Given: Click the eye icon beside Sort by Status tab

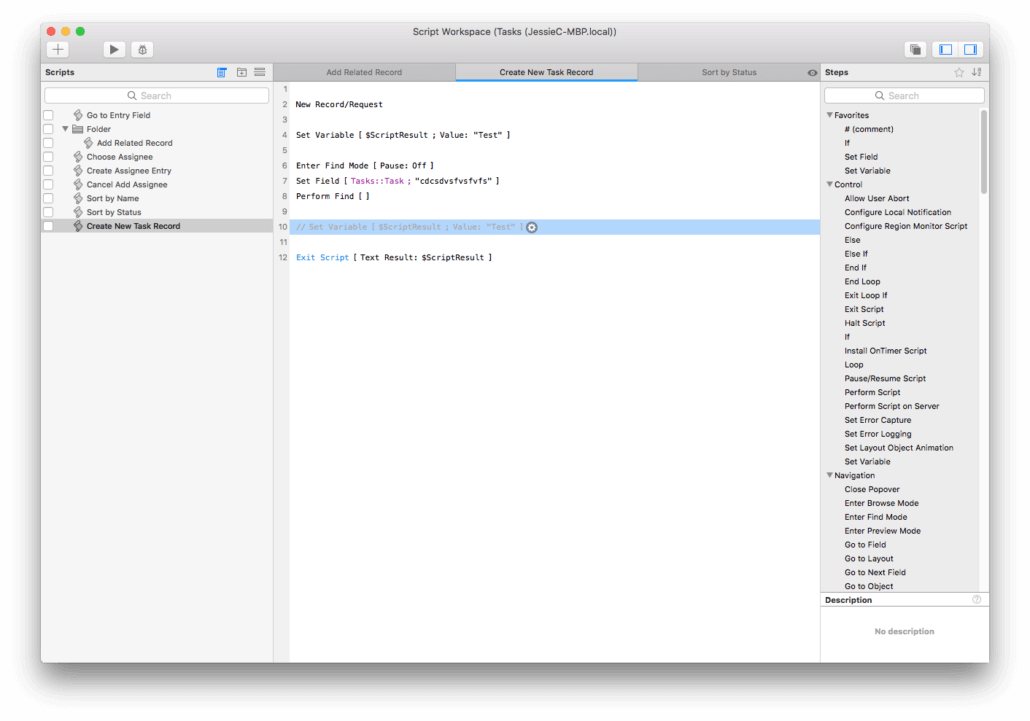Looking at the screenshot, I should point(812,72).
